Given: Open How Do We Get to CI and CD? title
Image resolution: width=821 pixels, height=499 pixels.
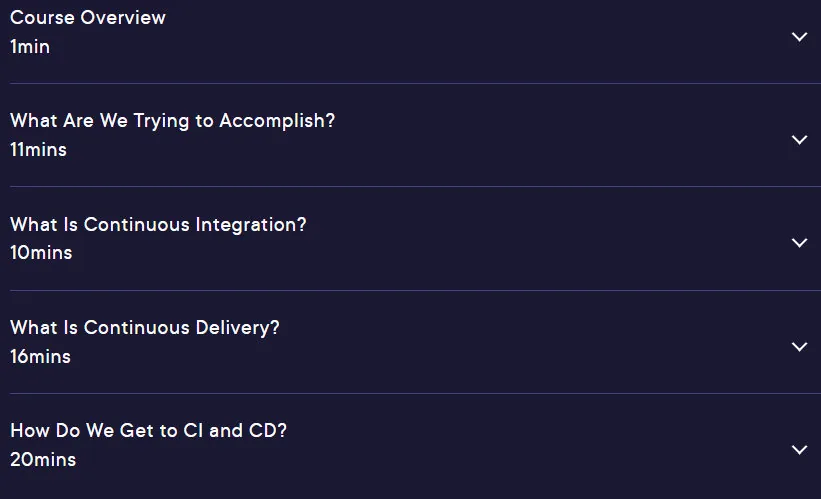Looking at the screenshot, I should [149, 430].
